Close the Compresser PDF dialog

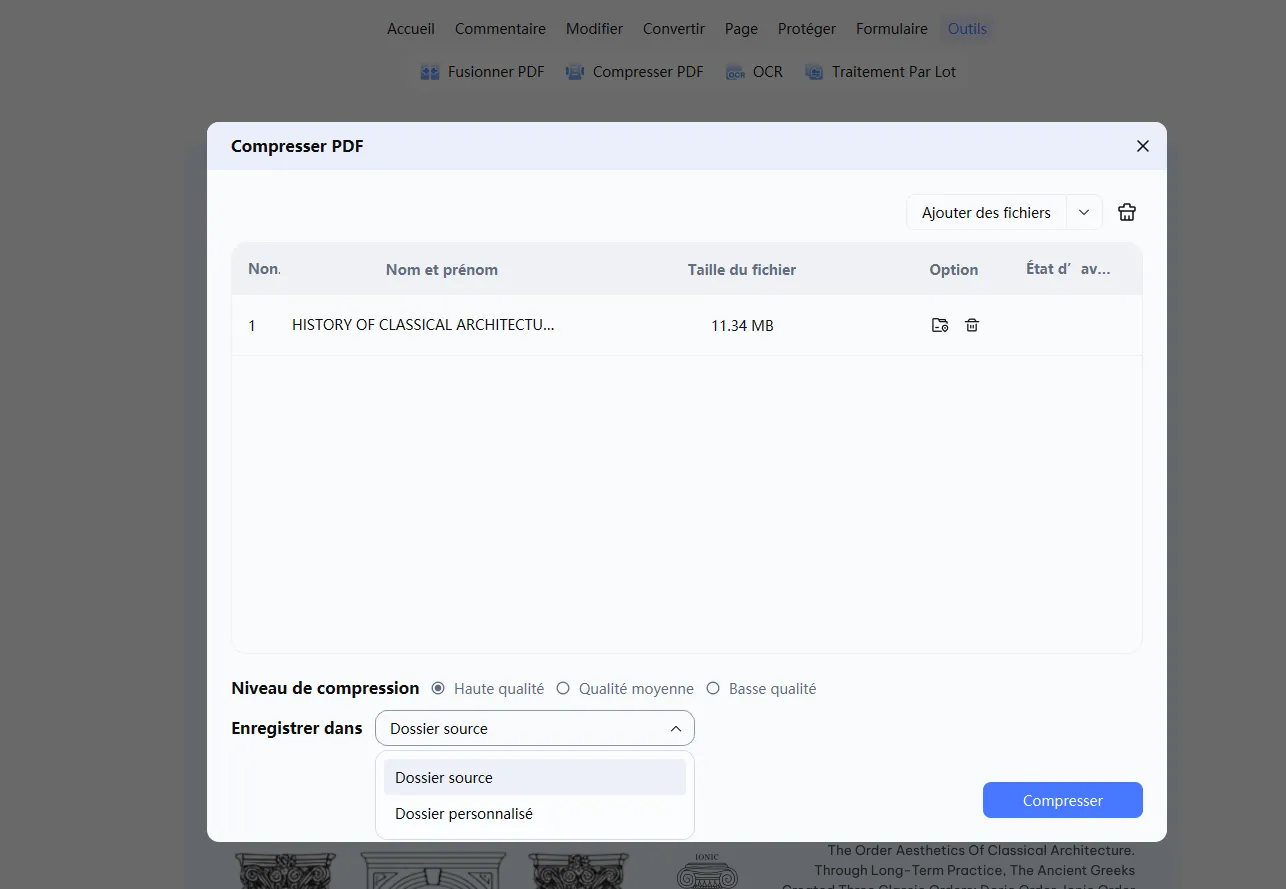click(1143, 146)
